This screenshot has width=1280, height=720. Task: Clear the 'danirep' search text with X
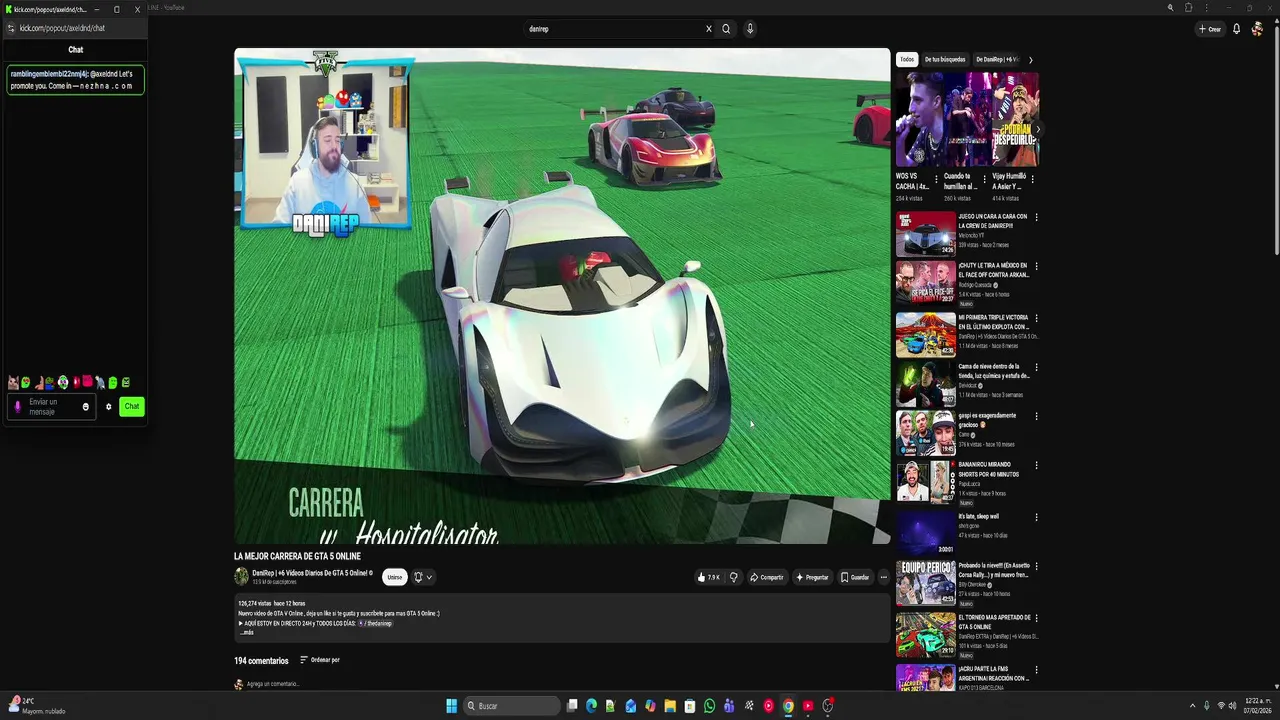[x=709, y=29]
